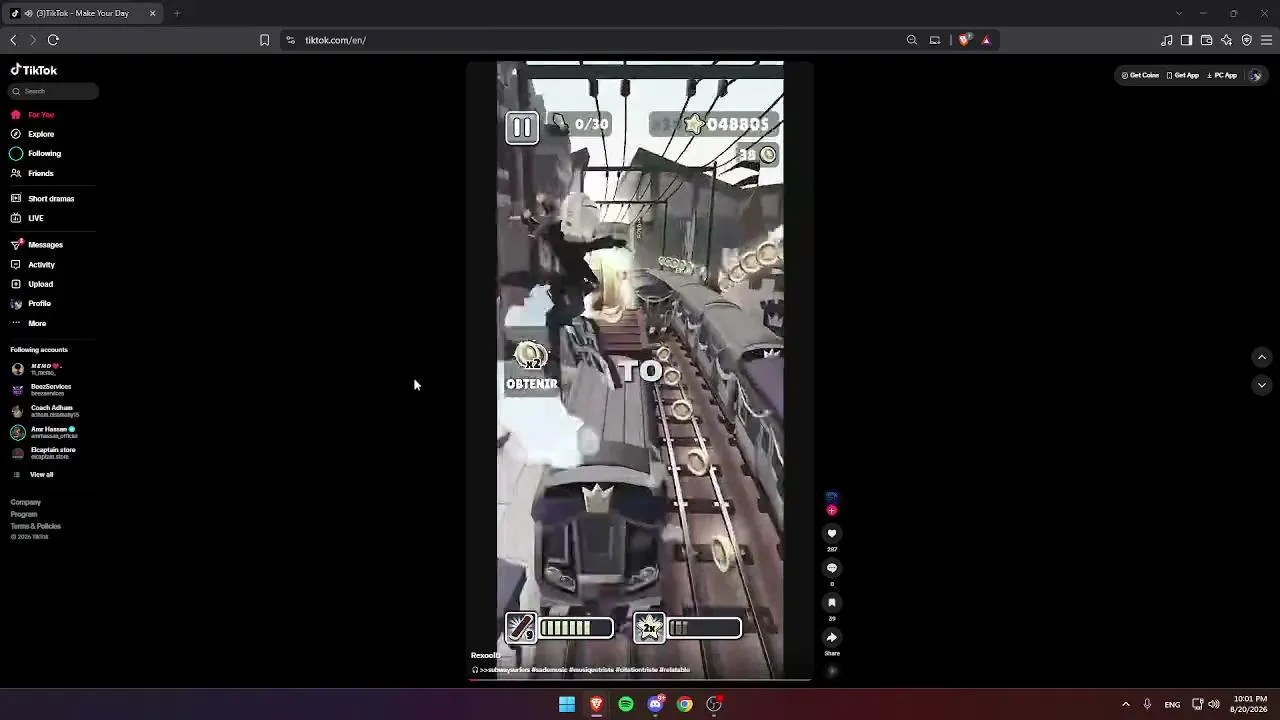This screenshot has height=720, width=1280.
Task: Open the browser hamburger menu
Action: pos(1266,40)
